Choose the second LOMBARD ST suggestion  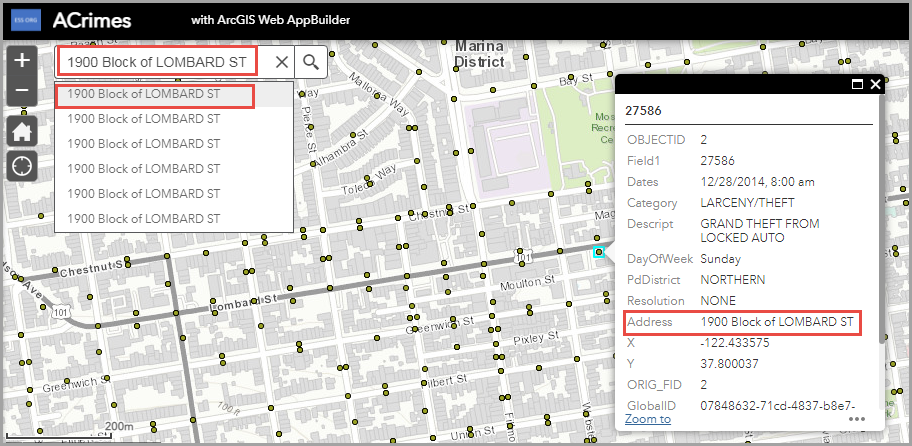tap(144, 118)
